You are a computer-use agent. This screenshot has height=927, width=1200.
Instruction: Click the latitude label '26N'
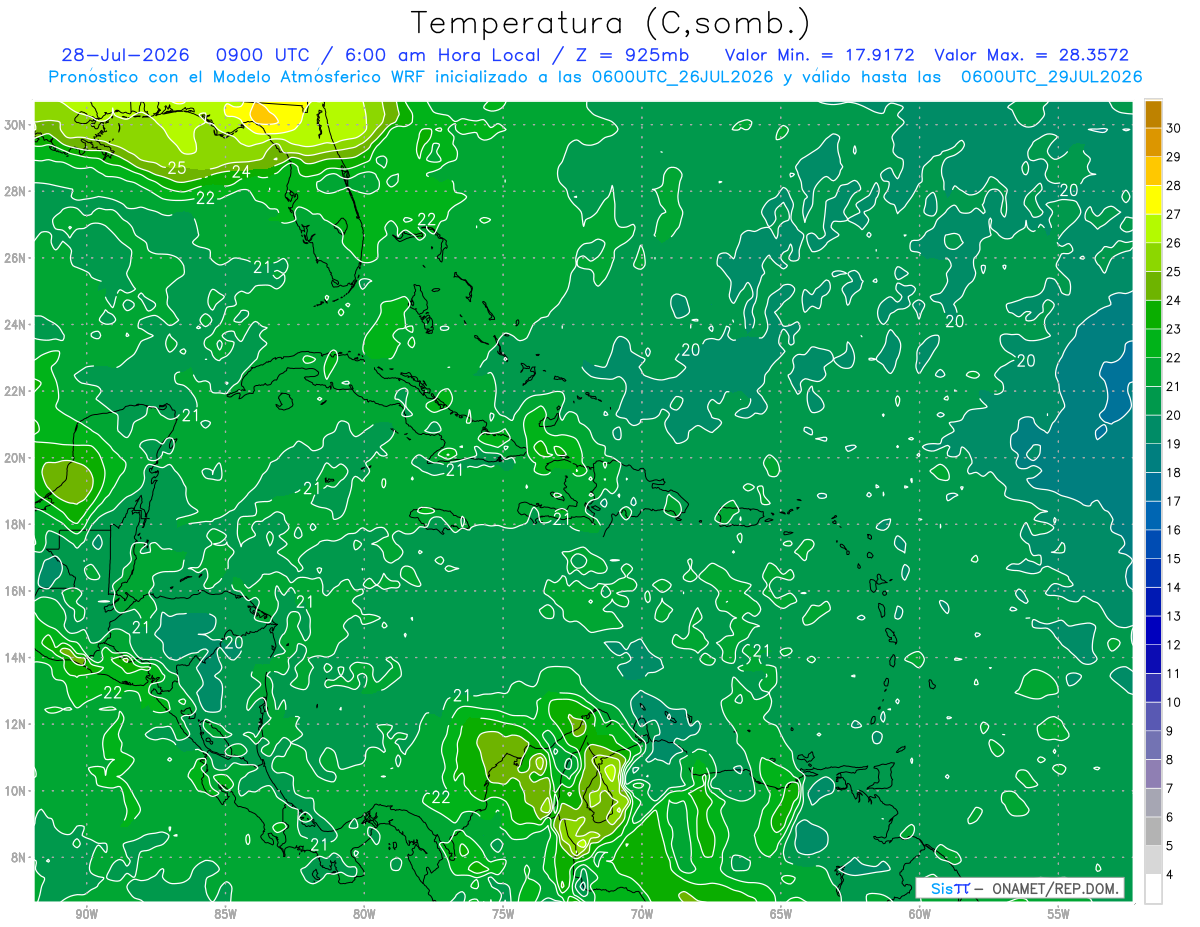click(x=15, y=258)
